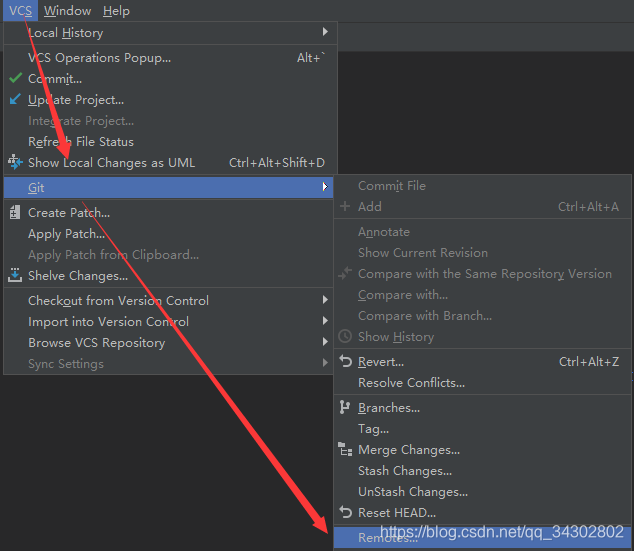Open the Help menu

[116, 11]
